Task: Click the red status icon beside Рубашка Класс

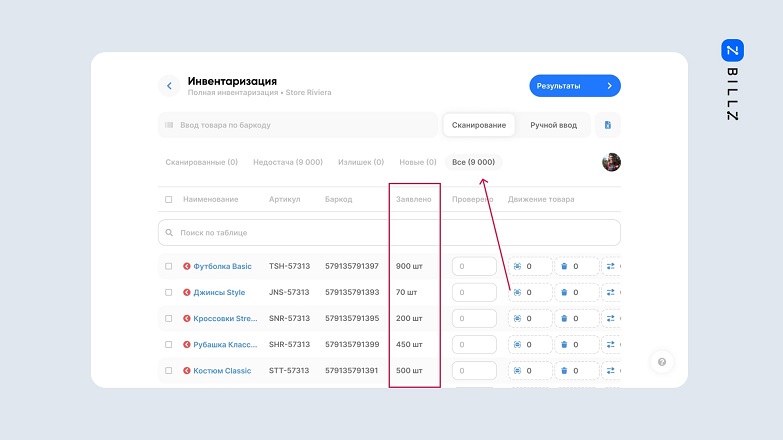Action: pos(186,344)
